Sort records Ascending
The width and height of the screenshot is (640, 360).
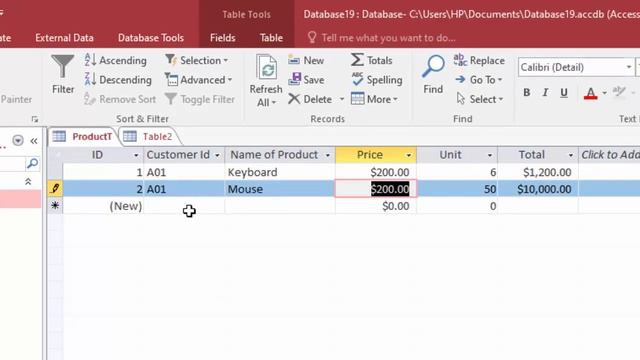click(x=116, y=60)
